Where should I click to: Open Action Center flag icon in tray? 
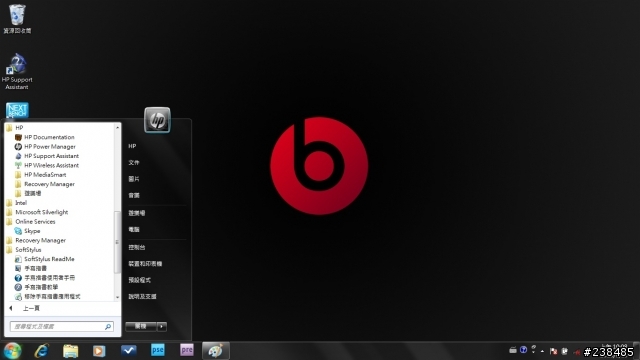(553, 351)
